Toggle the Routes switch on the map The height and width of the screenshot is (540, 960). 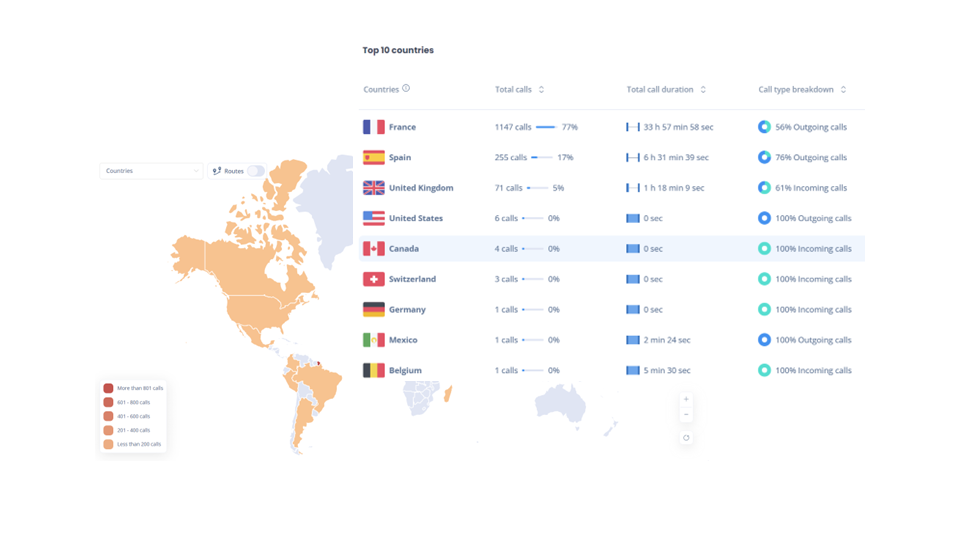256,171
